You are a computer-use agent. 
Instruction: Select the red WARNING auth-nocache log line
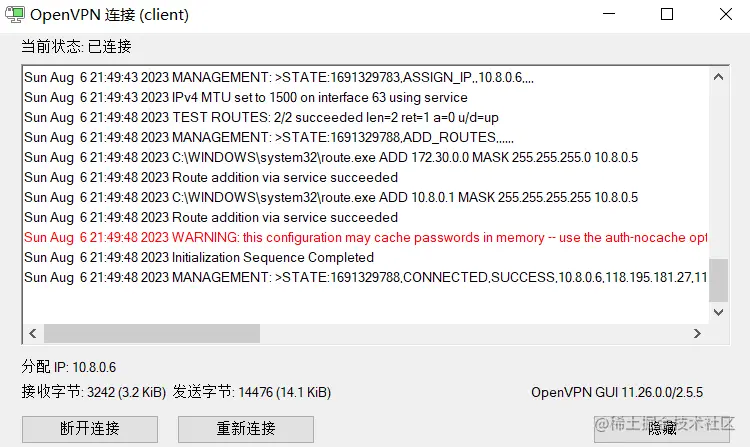[365, 238]
